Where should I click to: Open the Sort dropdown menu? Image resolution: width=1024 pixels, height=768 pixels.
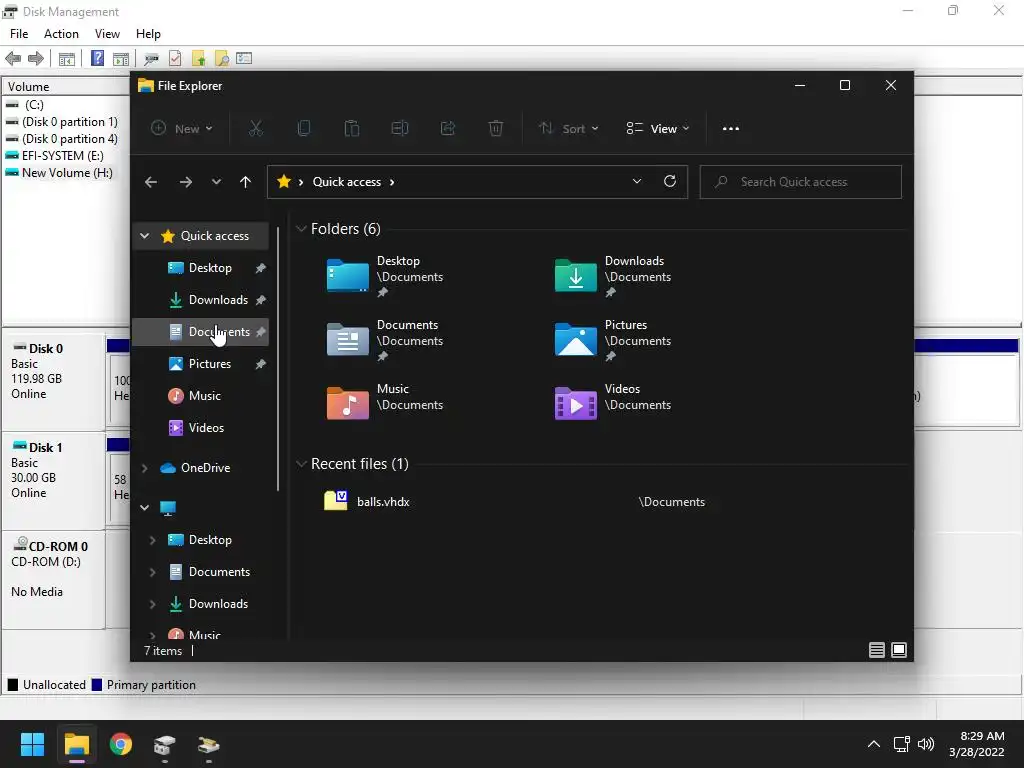tap(568, 129)
